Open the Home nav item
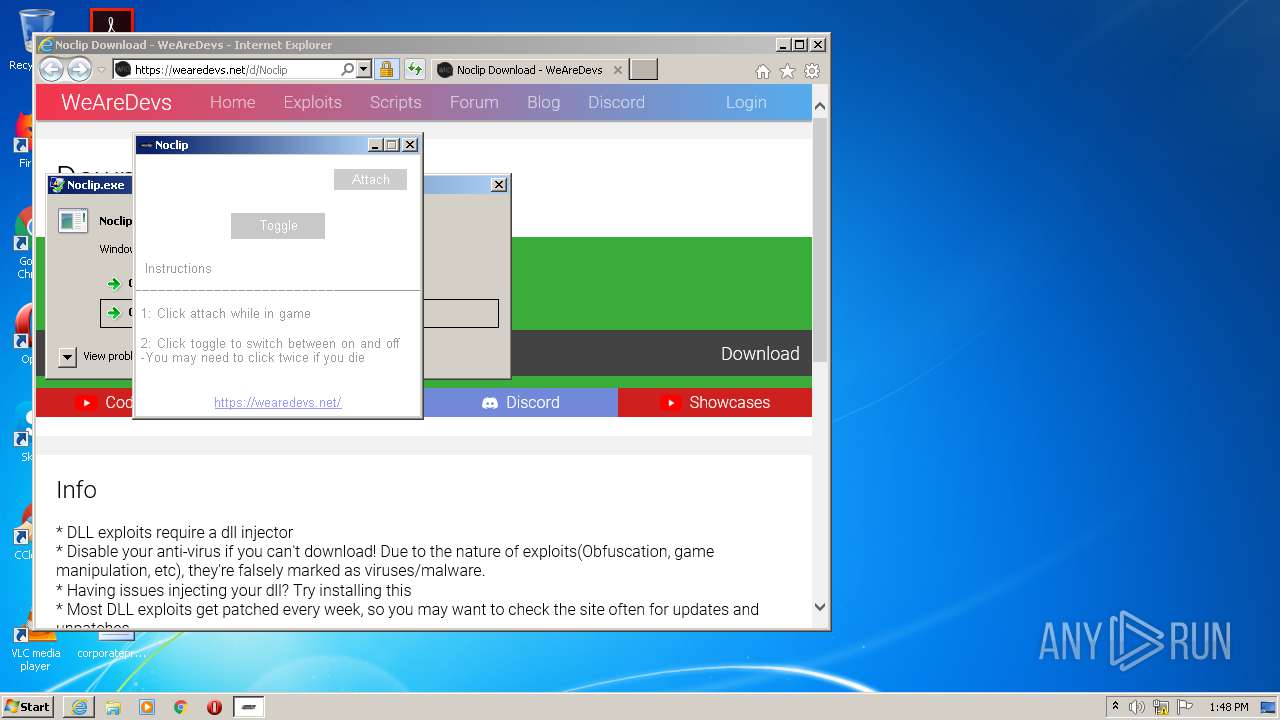The image size is (1280, 720). [232, 102]
